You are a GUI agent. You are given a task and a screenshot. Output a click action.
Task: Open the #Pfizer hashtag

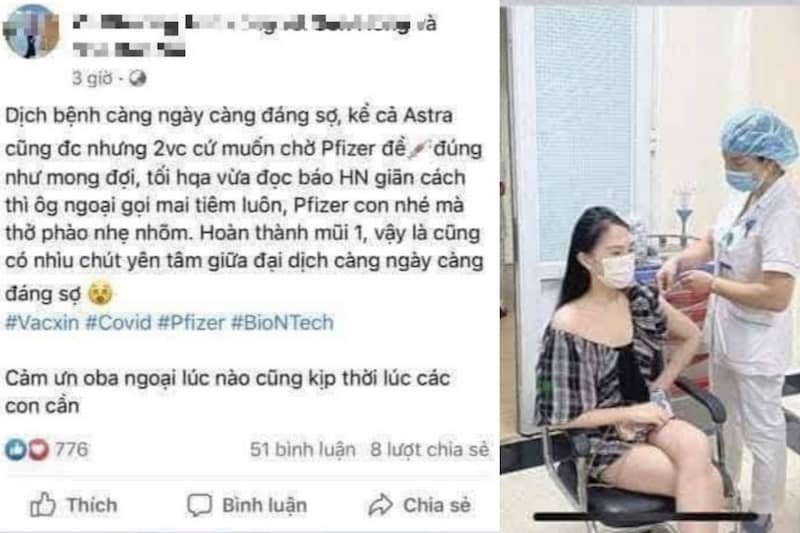[x=191, y=322]
